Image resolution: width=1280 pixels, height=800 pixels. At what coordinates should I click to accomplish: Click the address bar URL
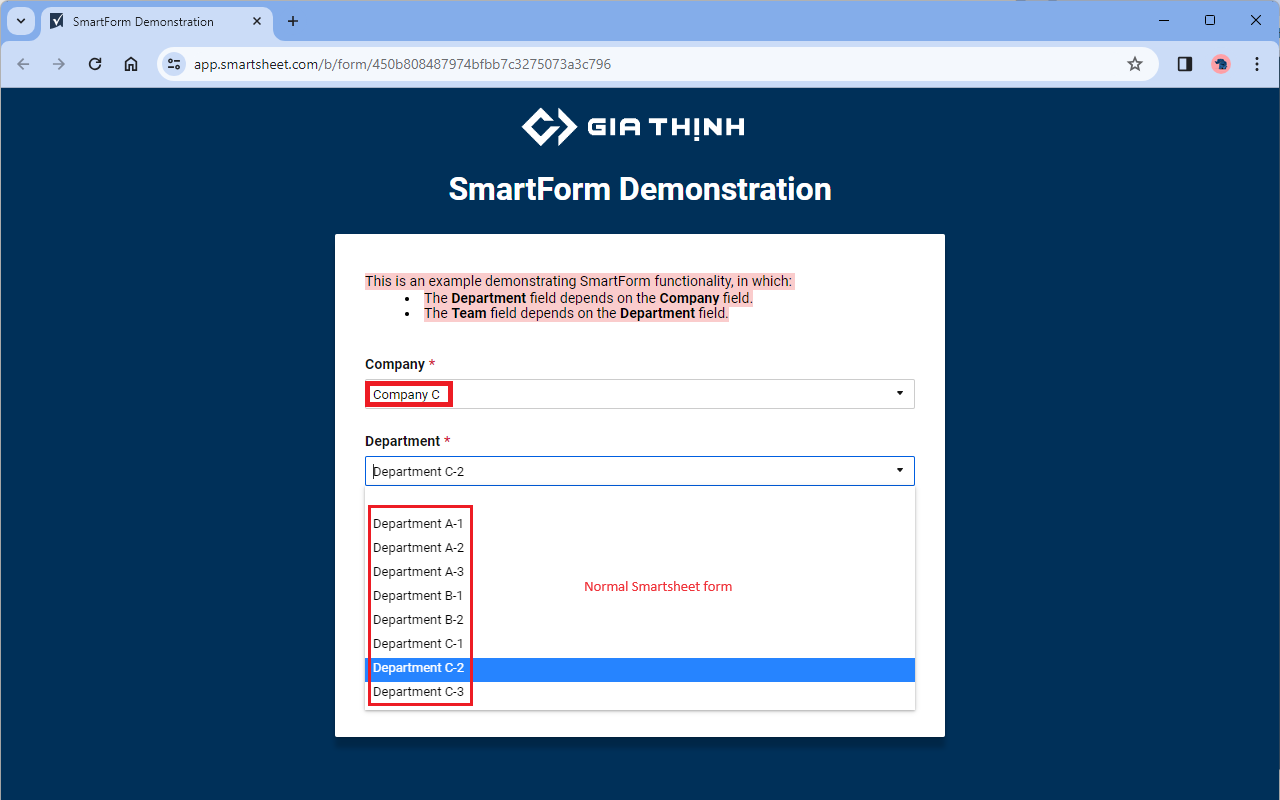[x=402, y=64]
